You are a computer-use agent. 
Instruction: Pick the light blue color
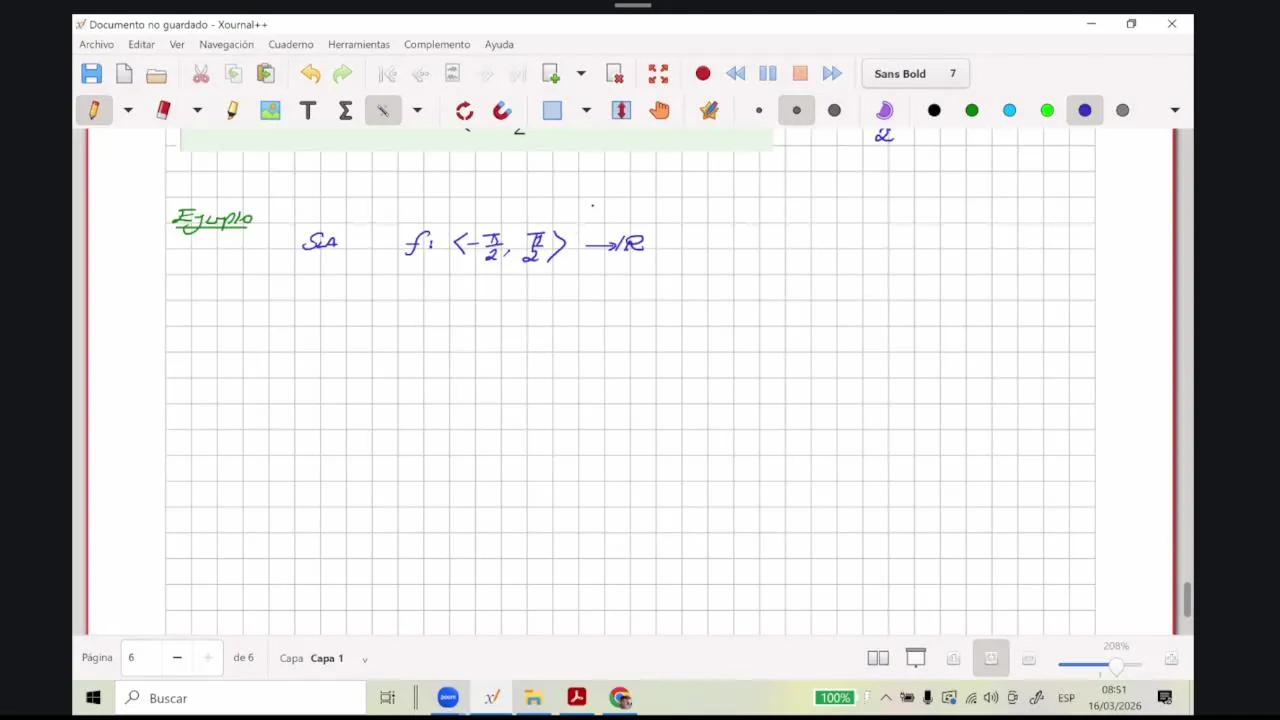click(x=1009, y=110)
